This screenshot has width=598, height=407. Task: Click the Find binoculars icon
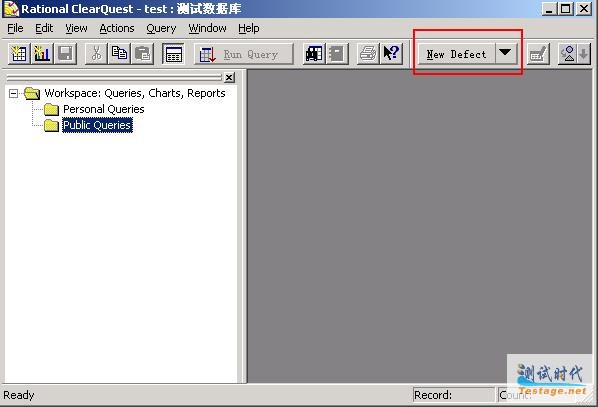click(314, 54)
